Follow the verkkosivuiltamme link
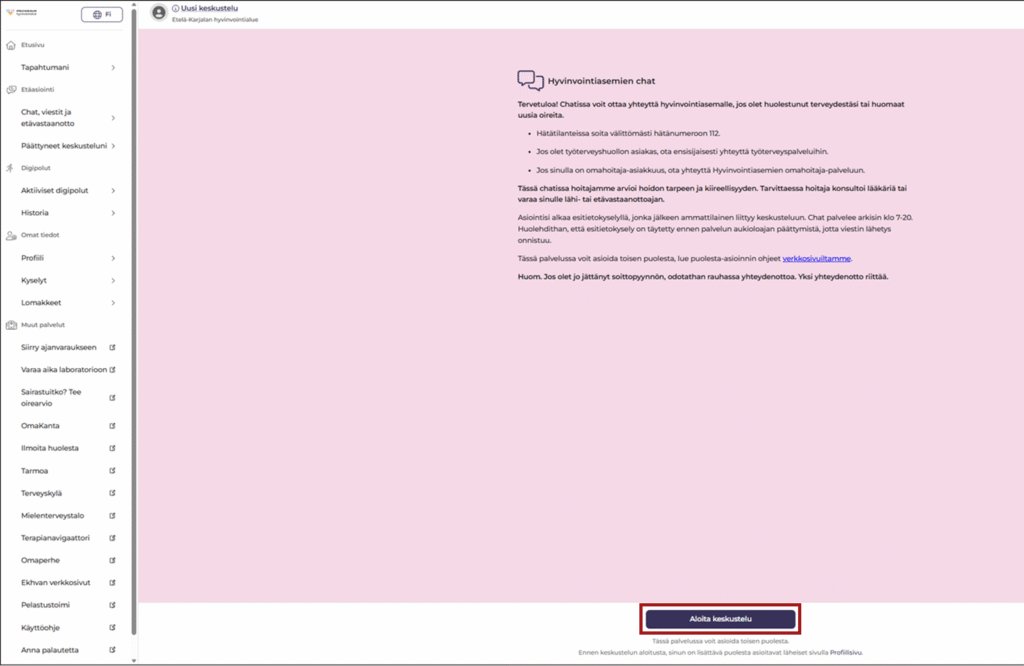Image resolution: width=1024 pixels, height=666 pixels. (x=815, y=258)
